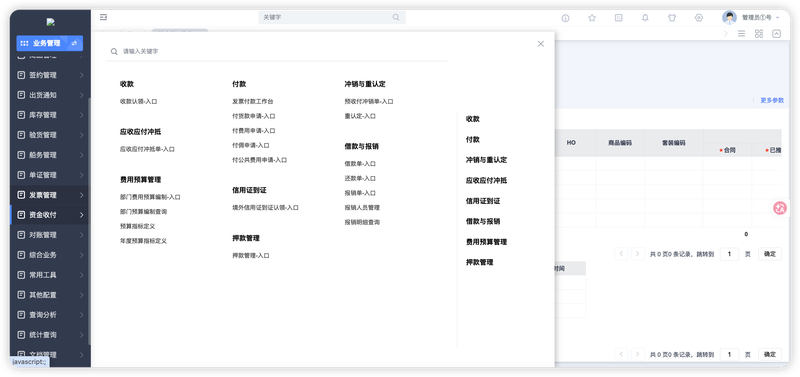
Task: Open 付公共费用申请-入口 link
Action: coord(260,160)
